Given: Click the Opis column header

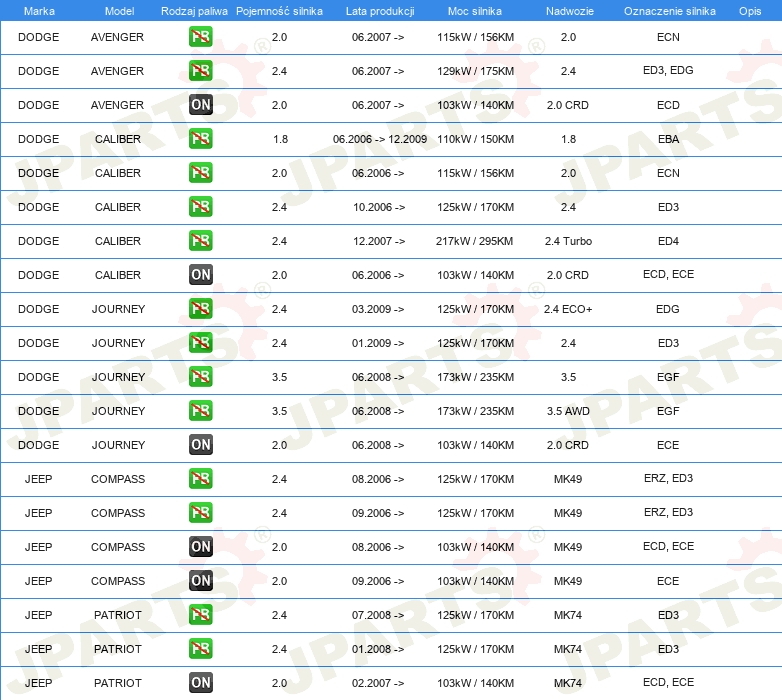Looking at the screenshot, I should coord(750,11).
